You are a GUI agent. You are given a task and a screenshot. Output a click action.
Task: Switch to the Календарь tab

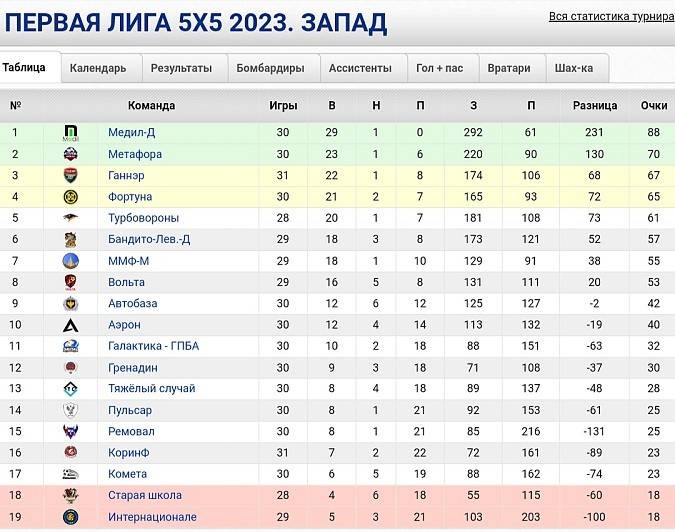tap(98, 68)
